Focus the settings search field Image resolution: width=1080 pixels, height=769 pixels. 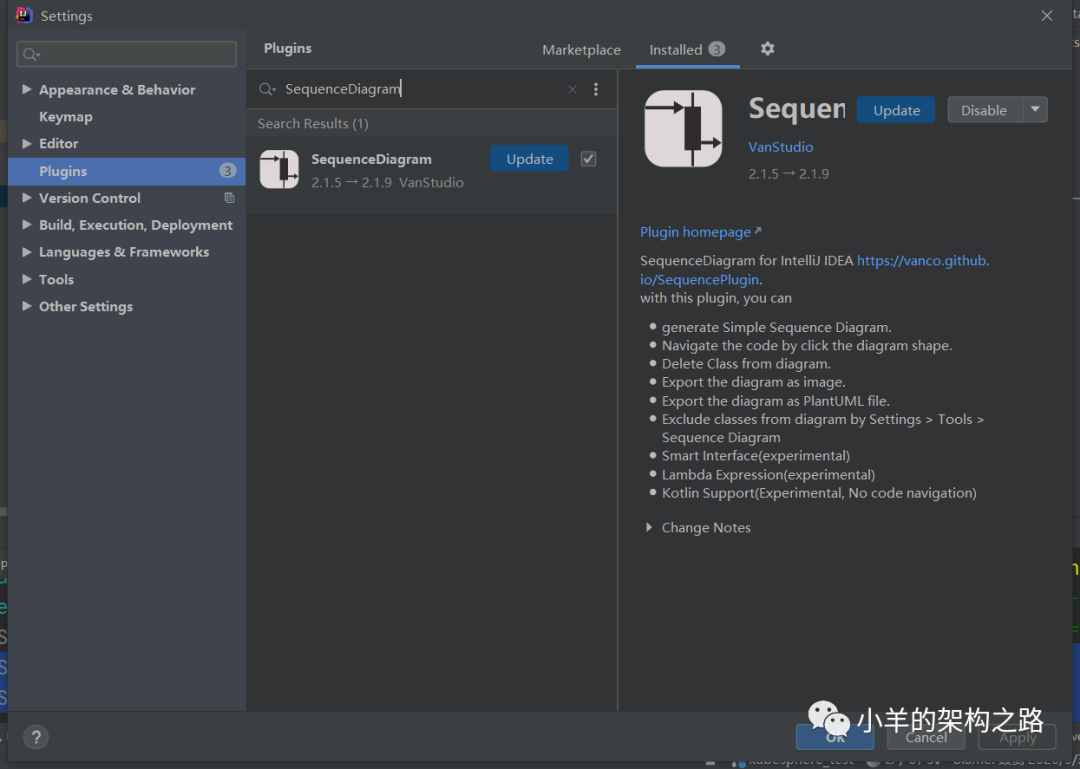[127, 54]
